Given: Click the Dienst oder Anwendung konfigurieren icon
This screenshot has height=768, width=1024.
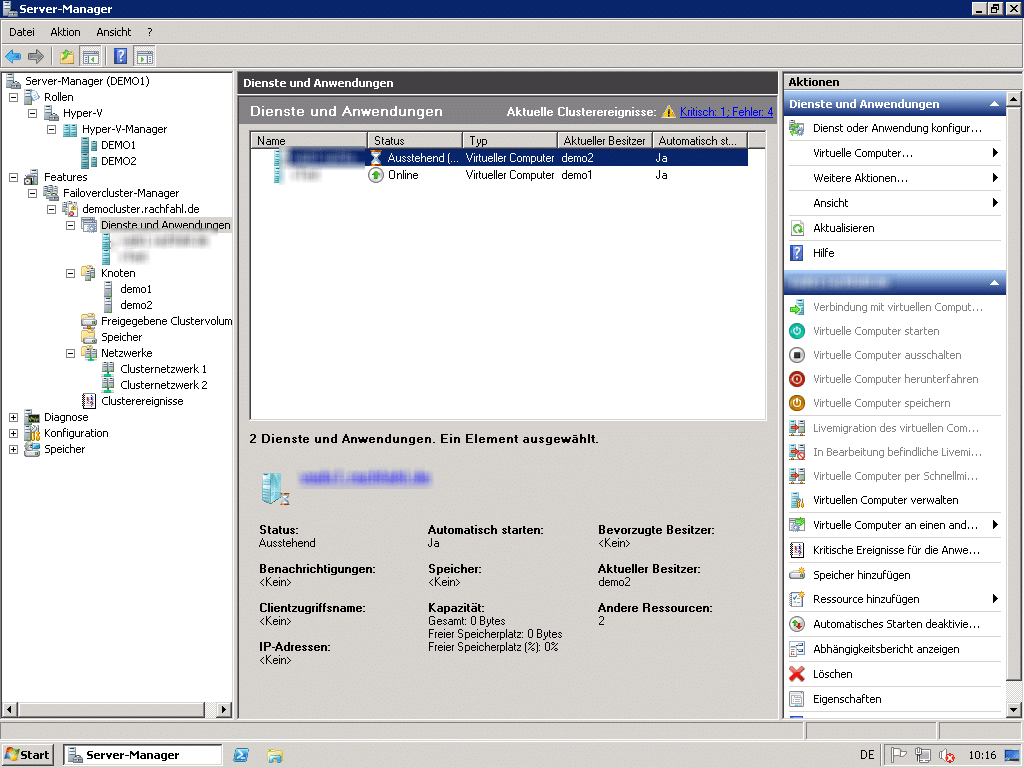Looking at the screenshot, I should (x=797, y=128).
